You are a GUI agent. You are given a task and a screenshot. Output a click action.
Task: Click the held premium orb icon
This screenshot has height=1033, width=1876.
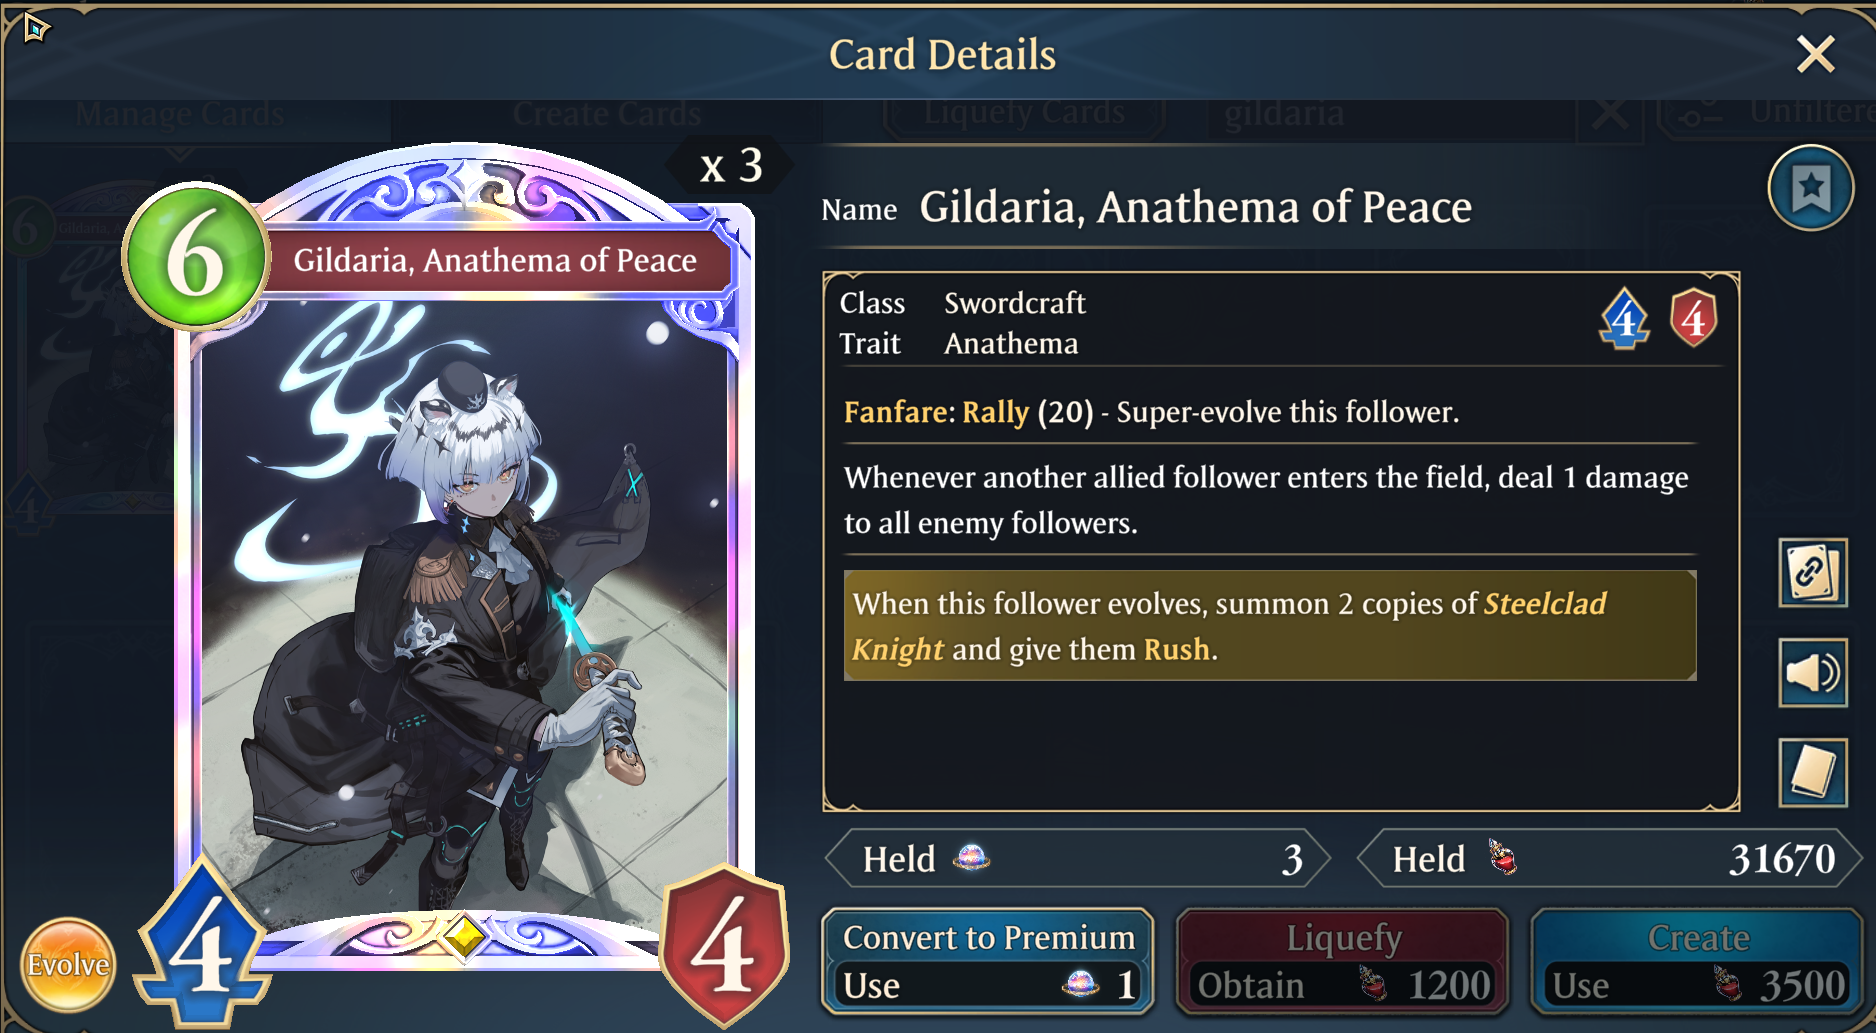pos(971,858)
